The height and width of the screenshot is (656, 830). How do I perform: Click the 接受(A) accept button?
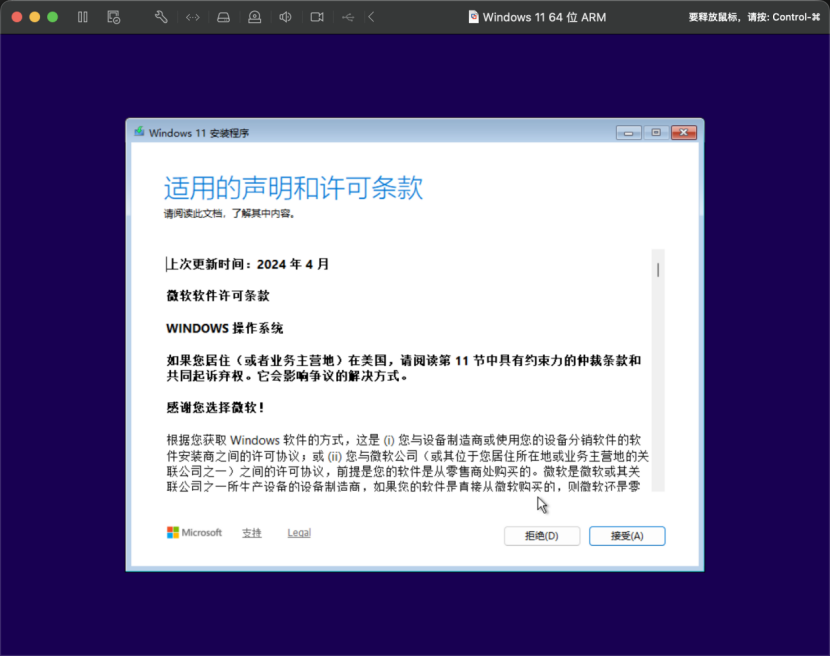pos(627,536)
